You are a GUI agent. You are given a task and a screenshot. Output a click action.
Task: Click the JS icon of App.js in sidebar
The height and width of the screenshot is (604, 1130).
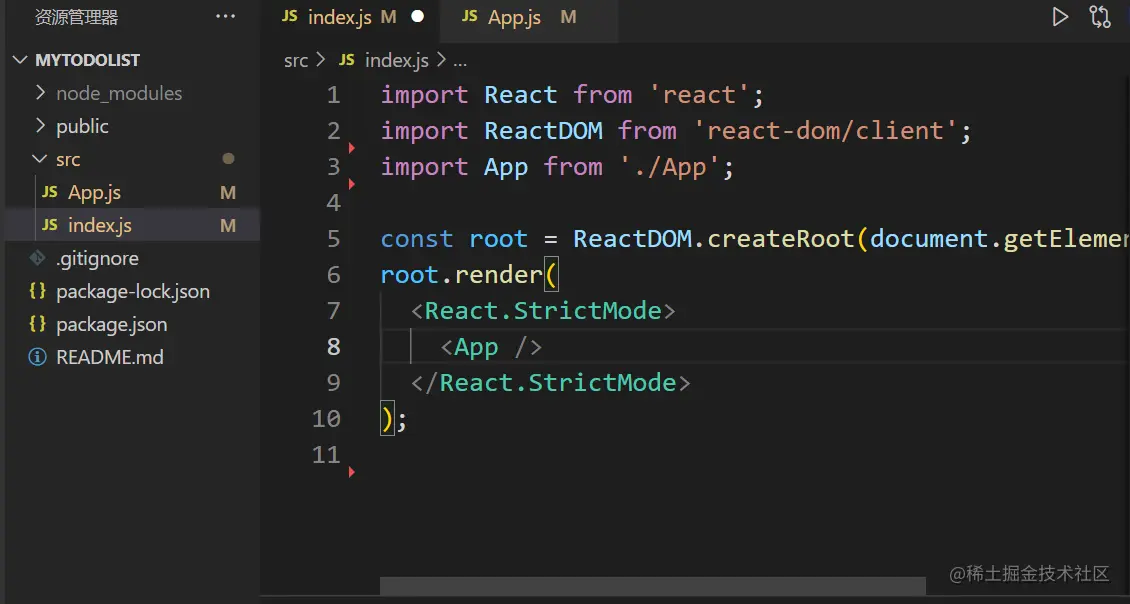tap(50, 192)
